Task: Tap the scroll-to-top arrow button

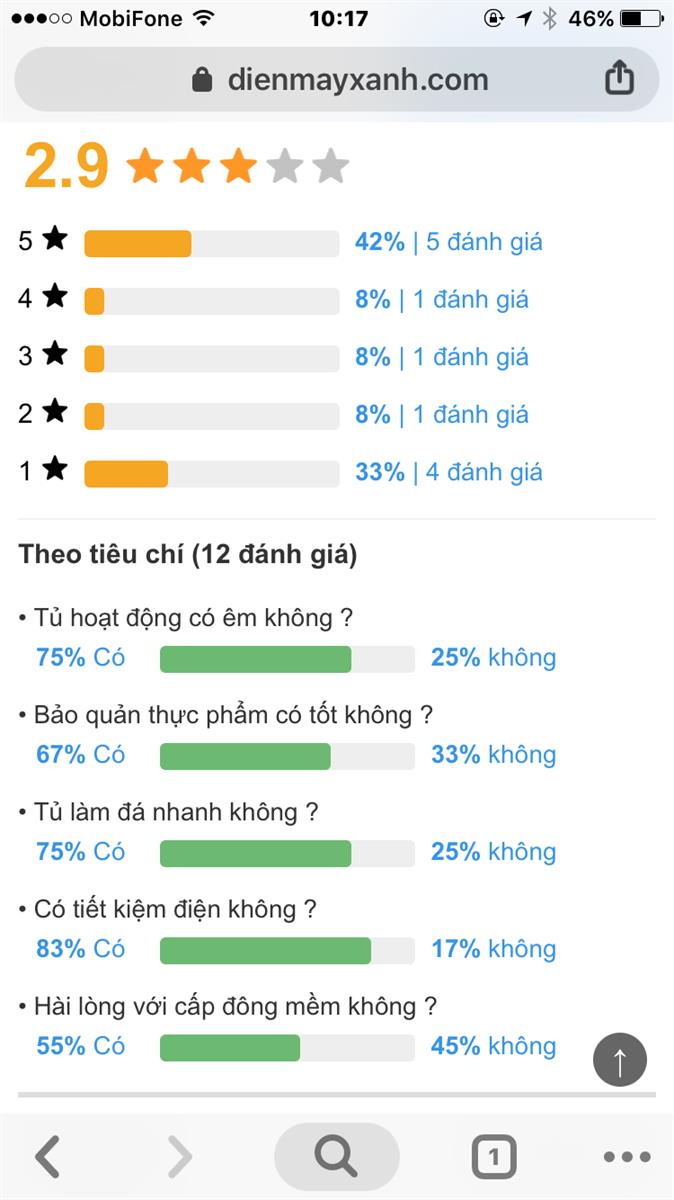Action: (619, 1060)
